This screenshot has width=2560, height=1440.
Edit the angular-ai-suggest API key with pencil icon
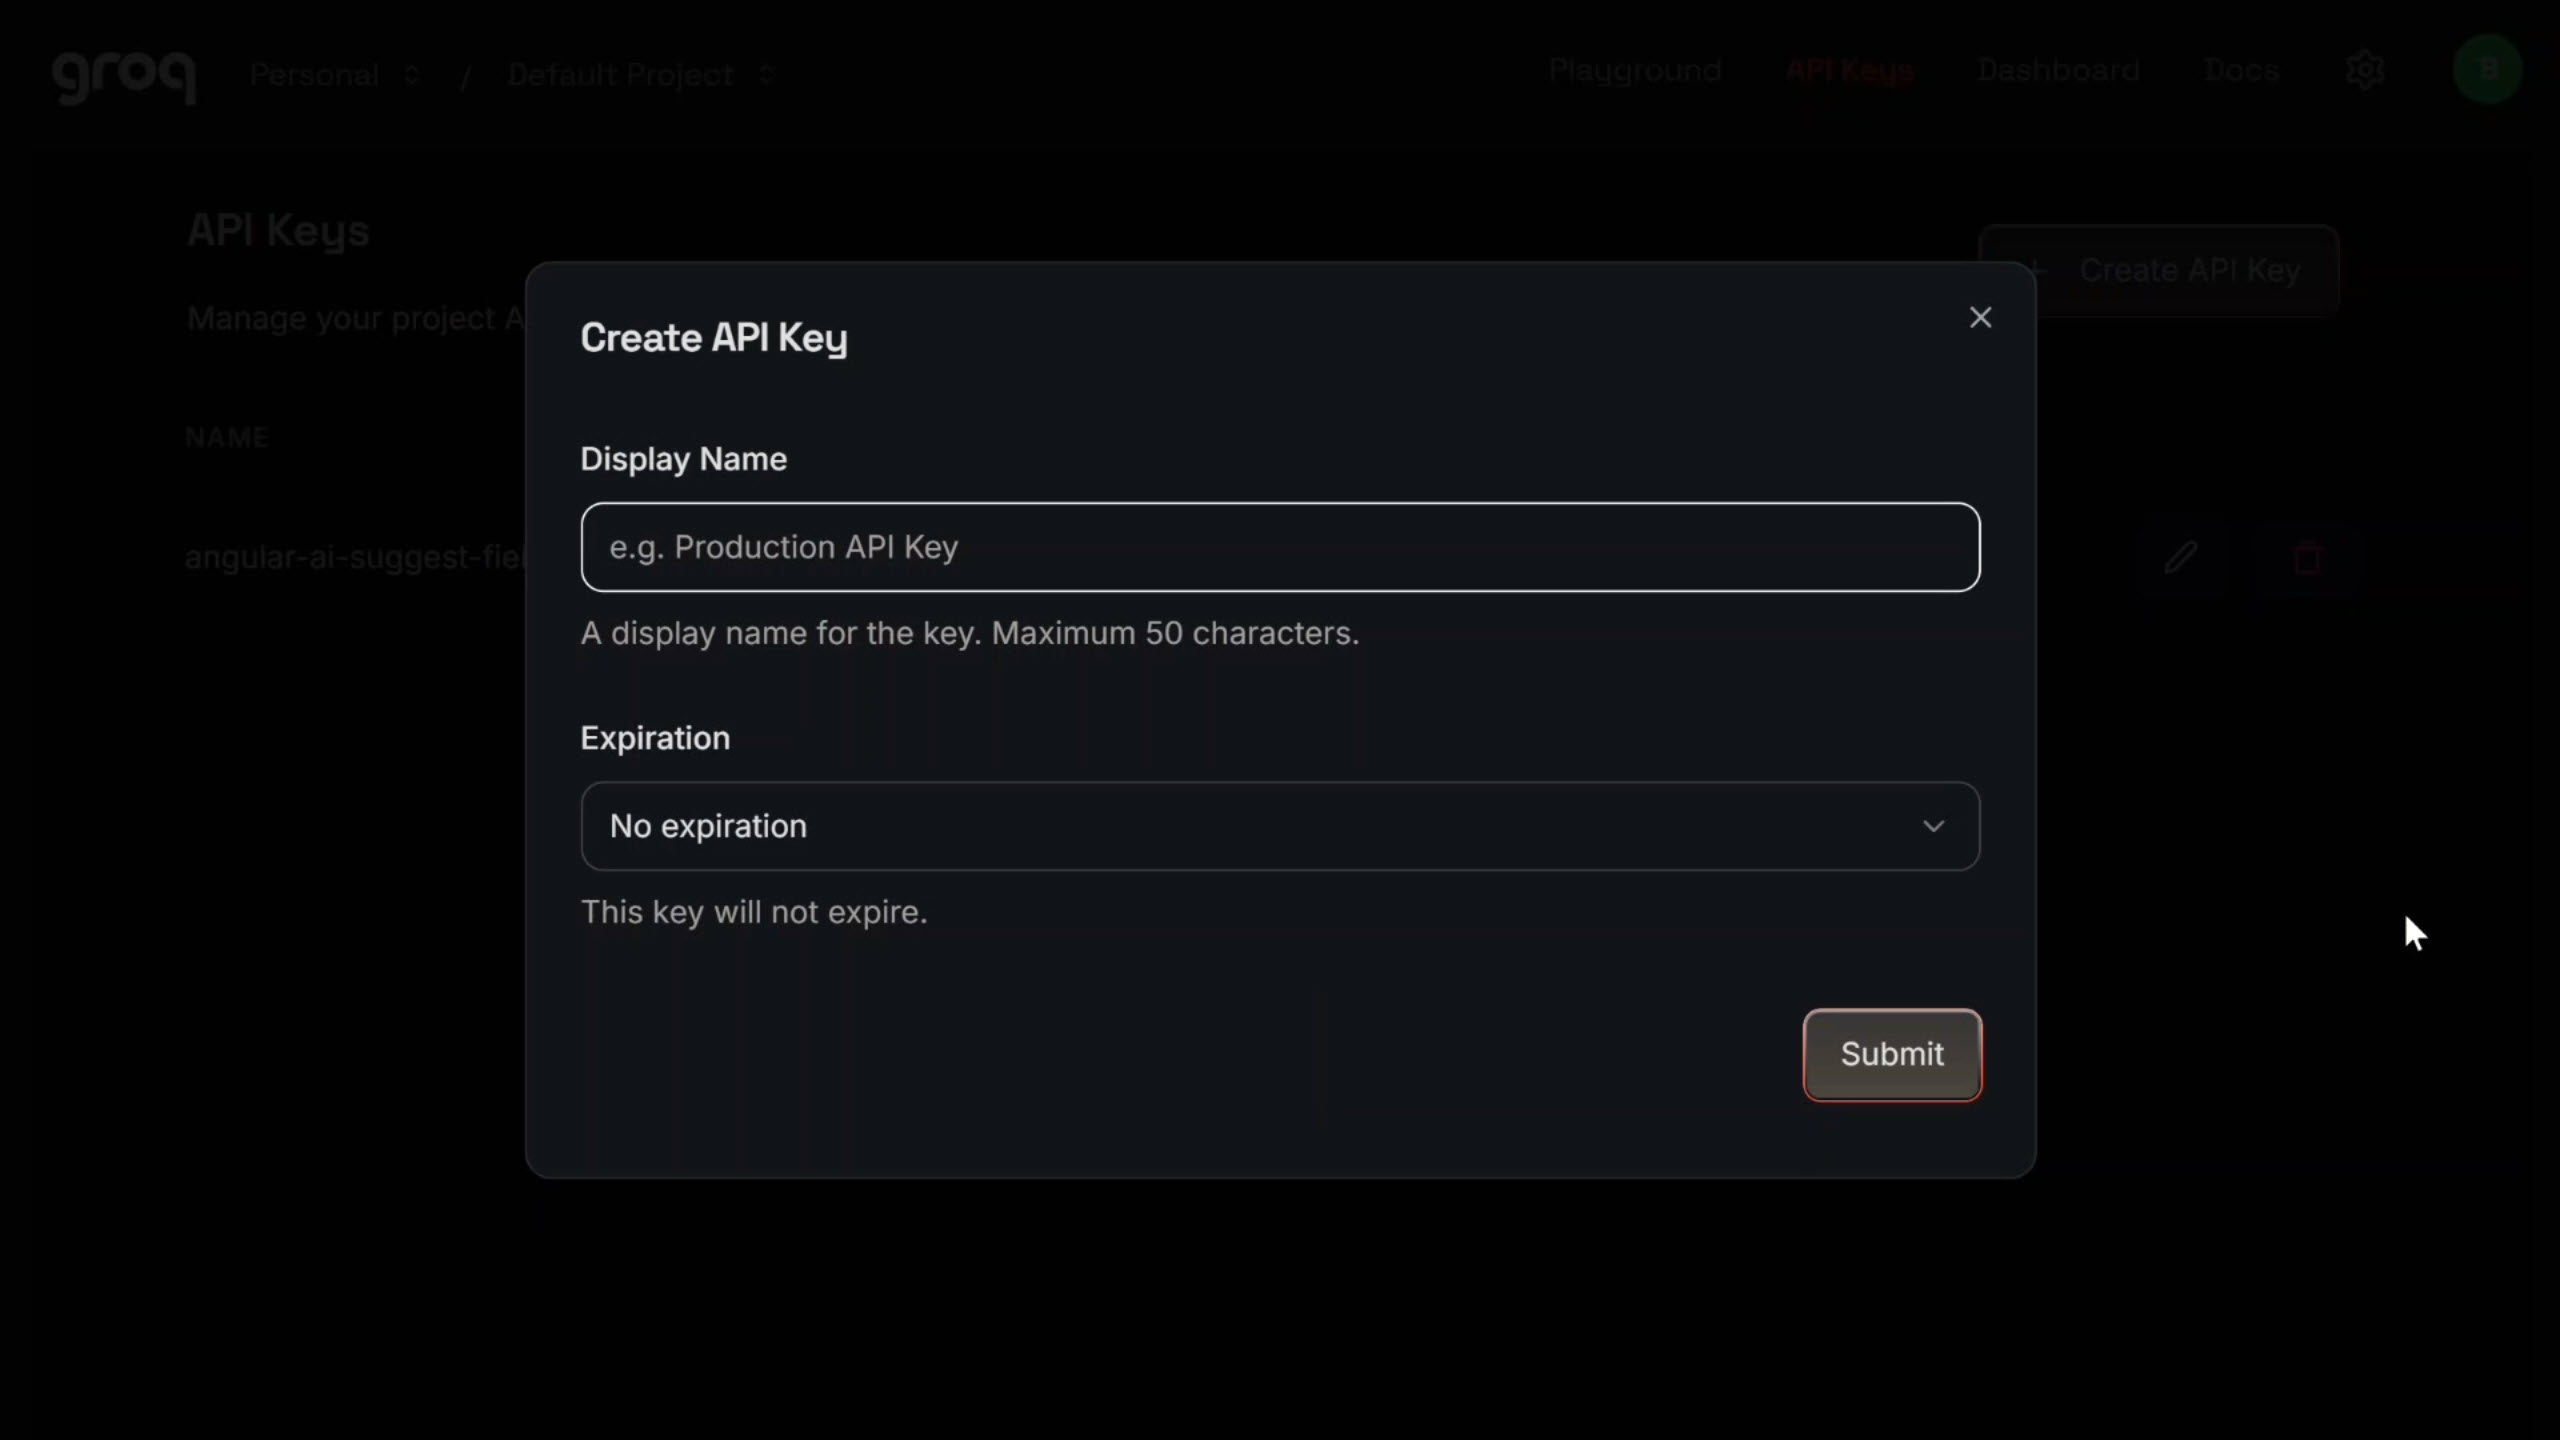2180,557
